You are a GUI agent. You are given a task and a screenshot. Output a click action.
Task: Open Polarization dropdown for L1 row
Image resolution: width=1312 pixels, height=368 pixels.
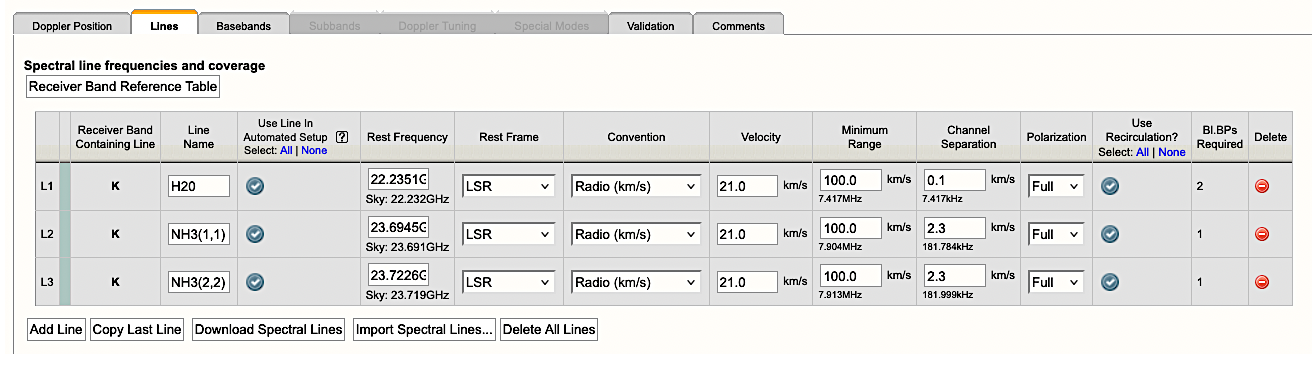[x=1056, y=186]
